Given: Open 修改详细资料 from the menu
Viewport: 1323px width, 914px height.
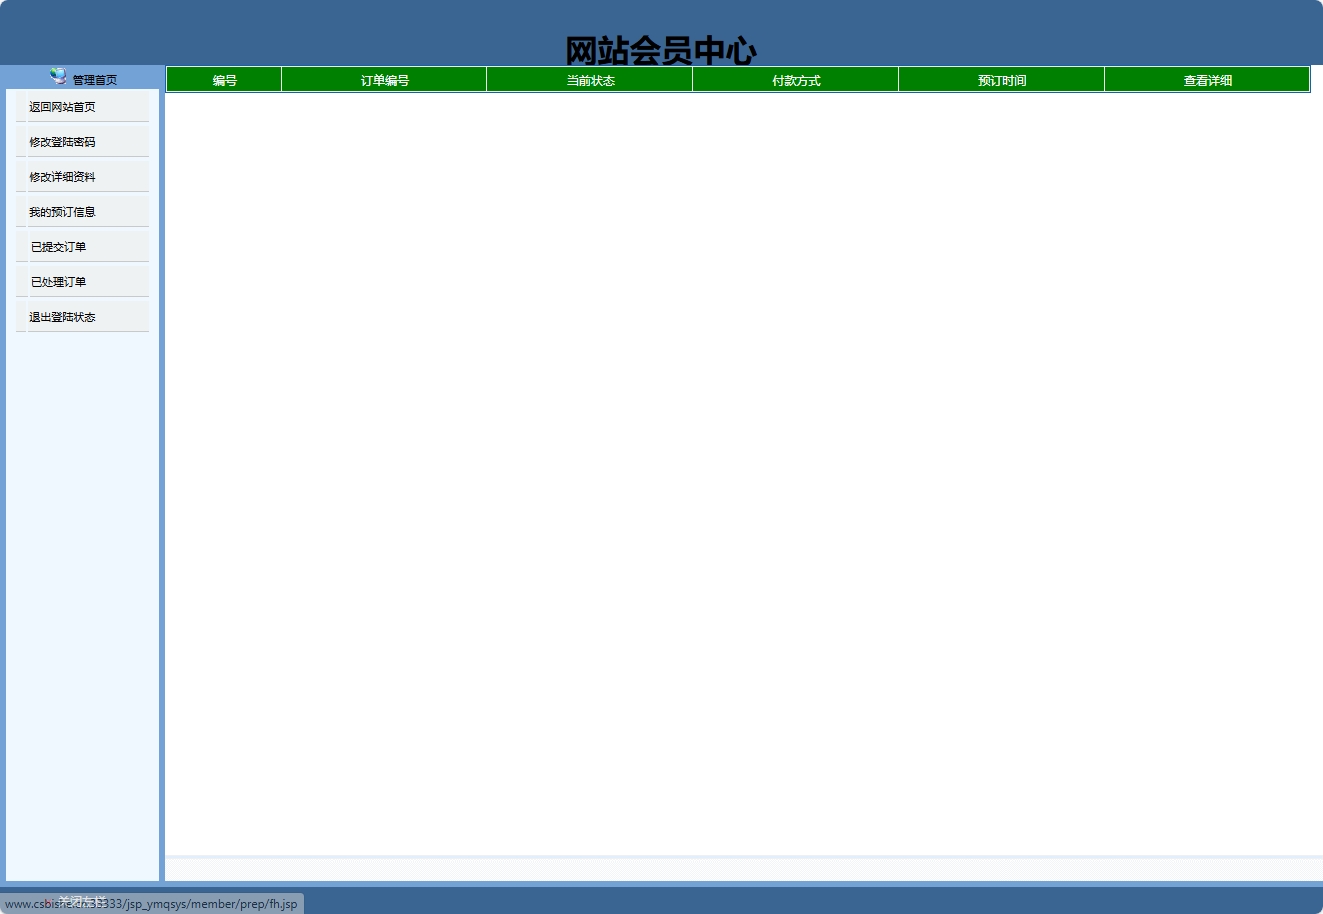Looking at the screenshot, I should tap(62, 176).
